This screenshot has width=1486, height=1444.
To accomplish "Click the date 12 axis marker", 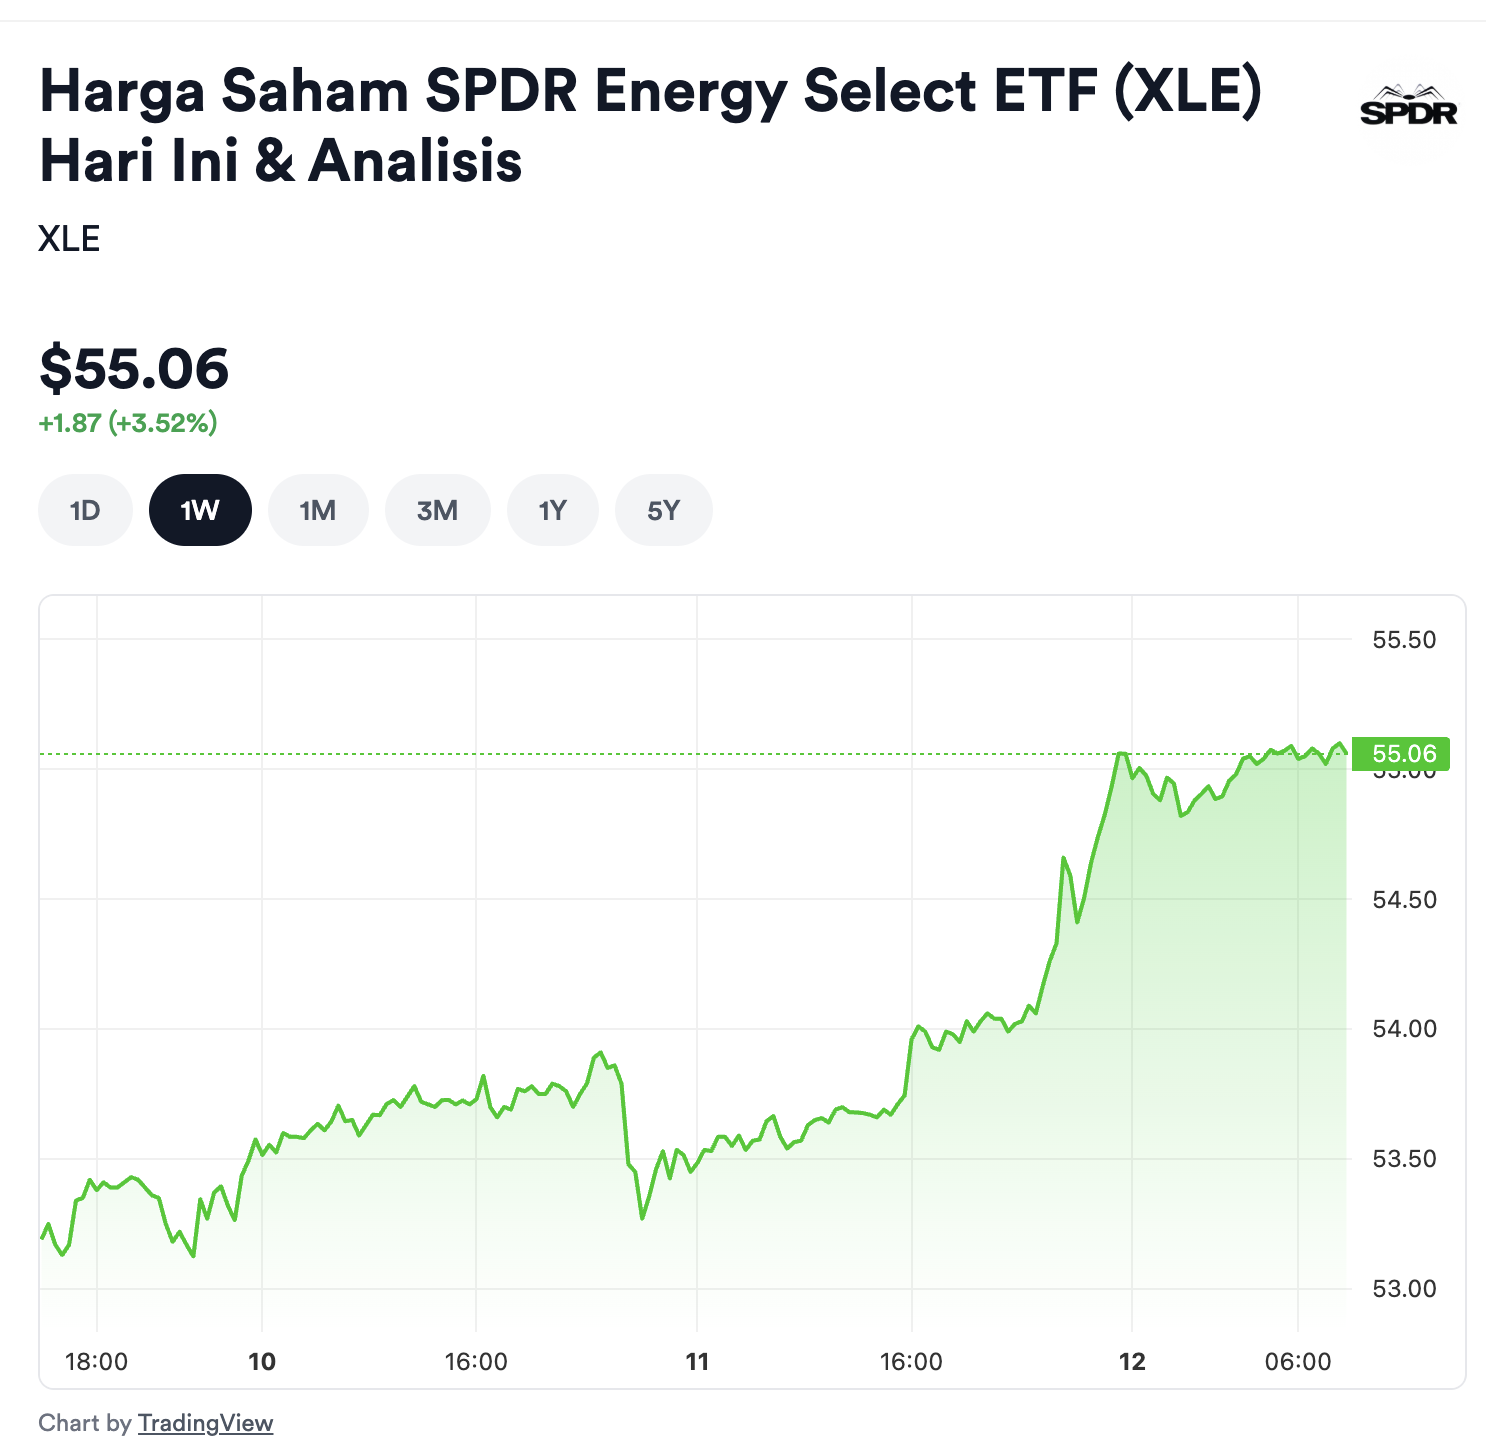I will [x=1132, y=1362].
